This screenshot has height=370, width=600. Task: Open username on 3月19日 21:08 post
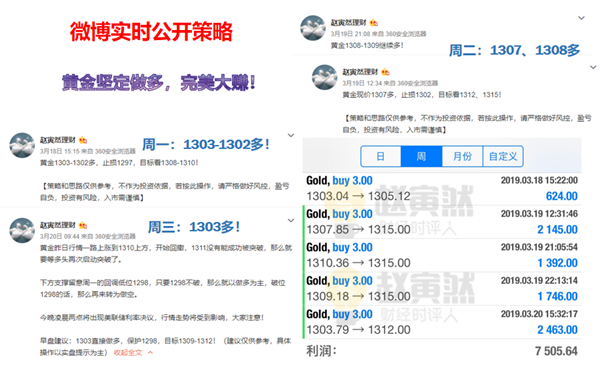349,23
